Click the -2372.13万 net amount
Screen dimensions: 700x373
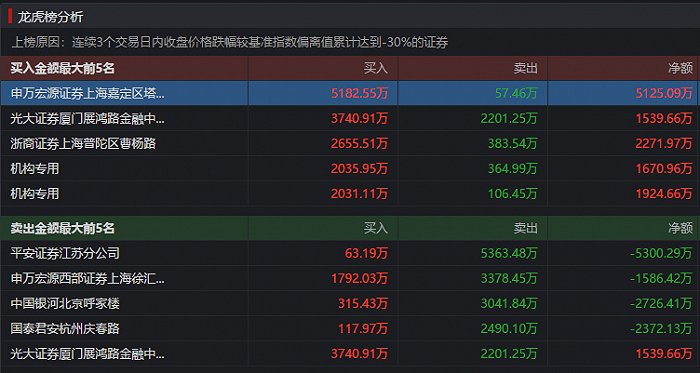pyautogui.click(x=661, y=329)
